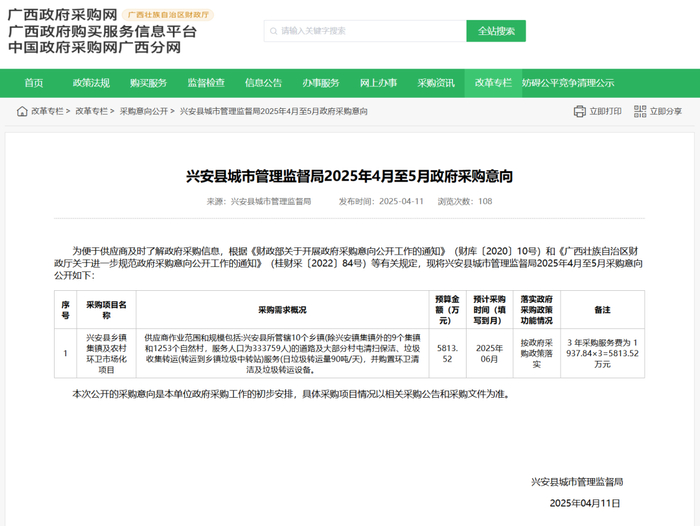Click the closing note starting 本次公开的采购意向
Viewport: 700px width, 526px height.
point(291,394)
